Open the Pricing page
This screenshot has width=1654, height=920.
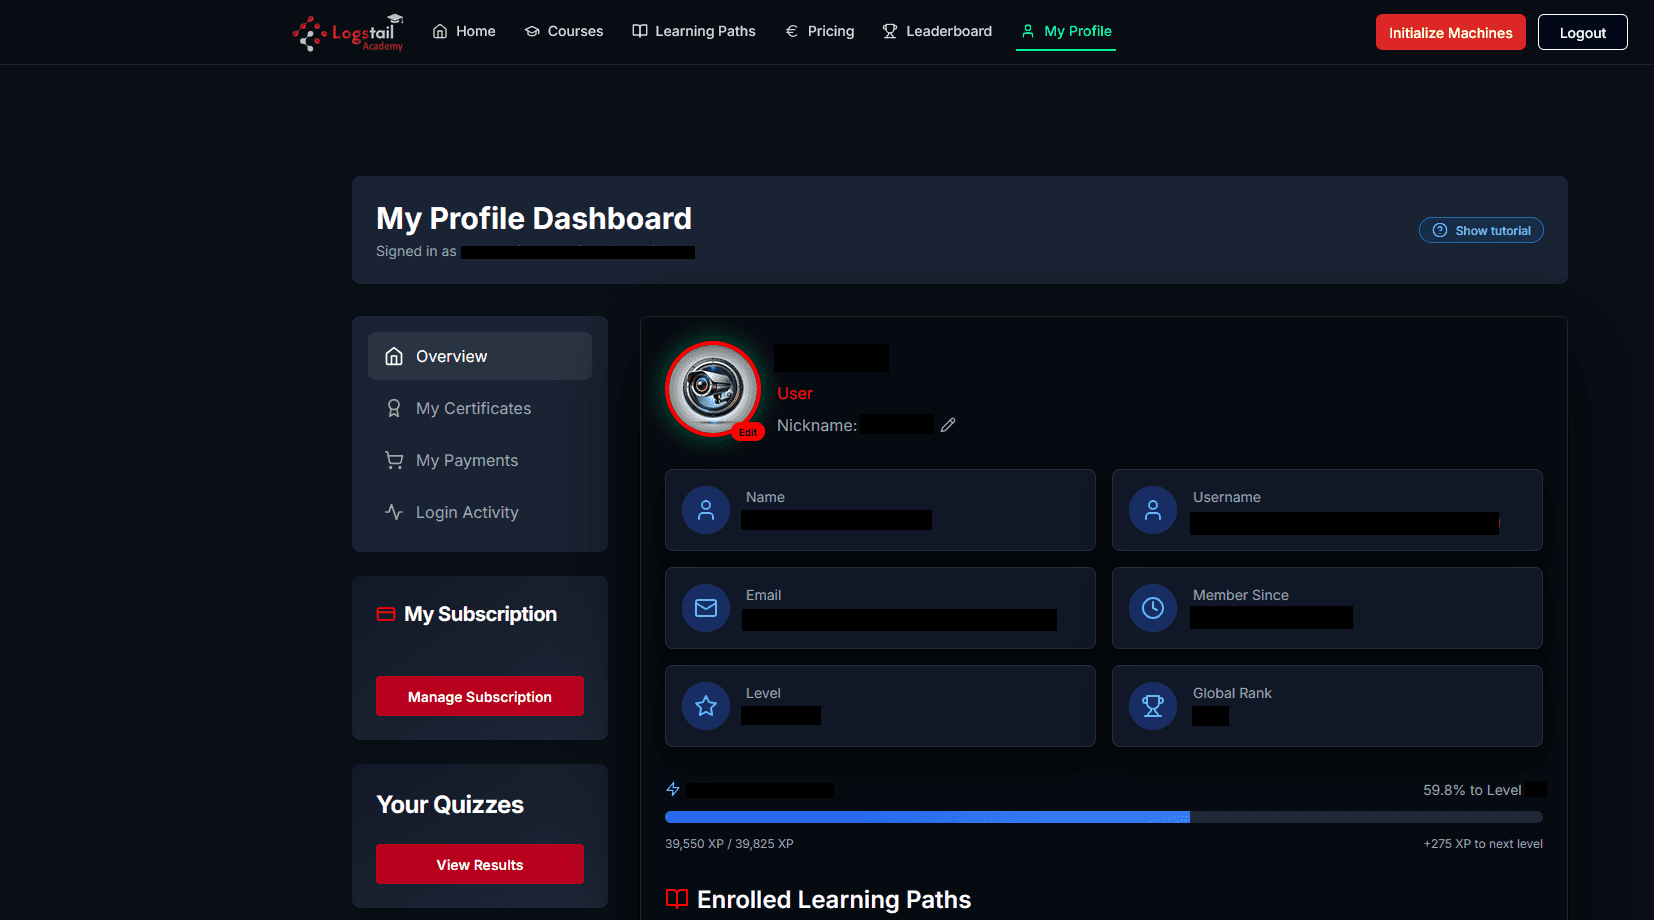pos(820,31)
